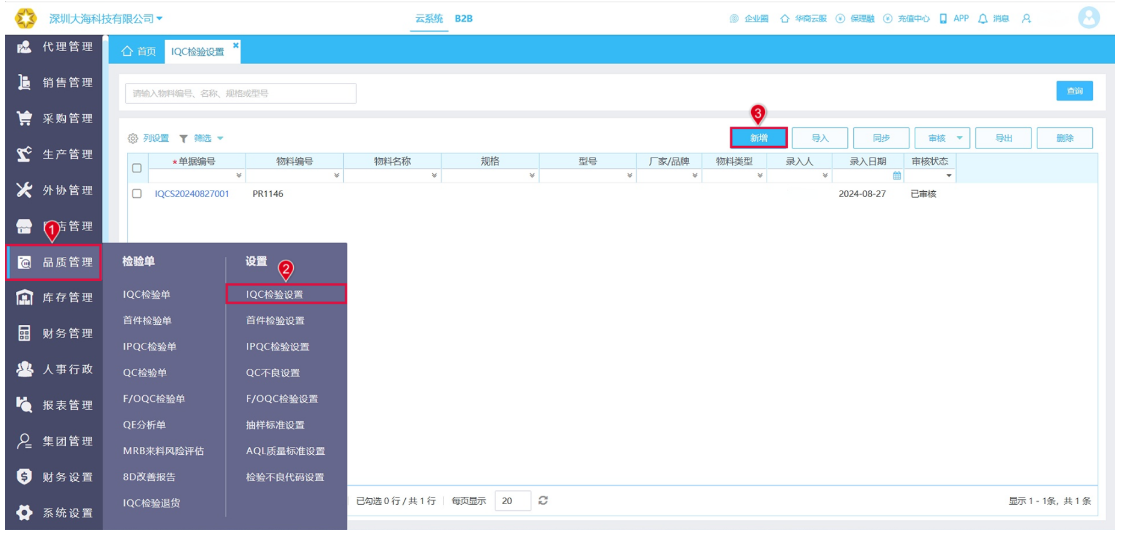Choose QE分析单 menu entry
Image resolution: width=1123 pixels, height=537 pixels.
point(144,425)
